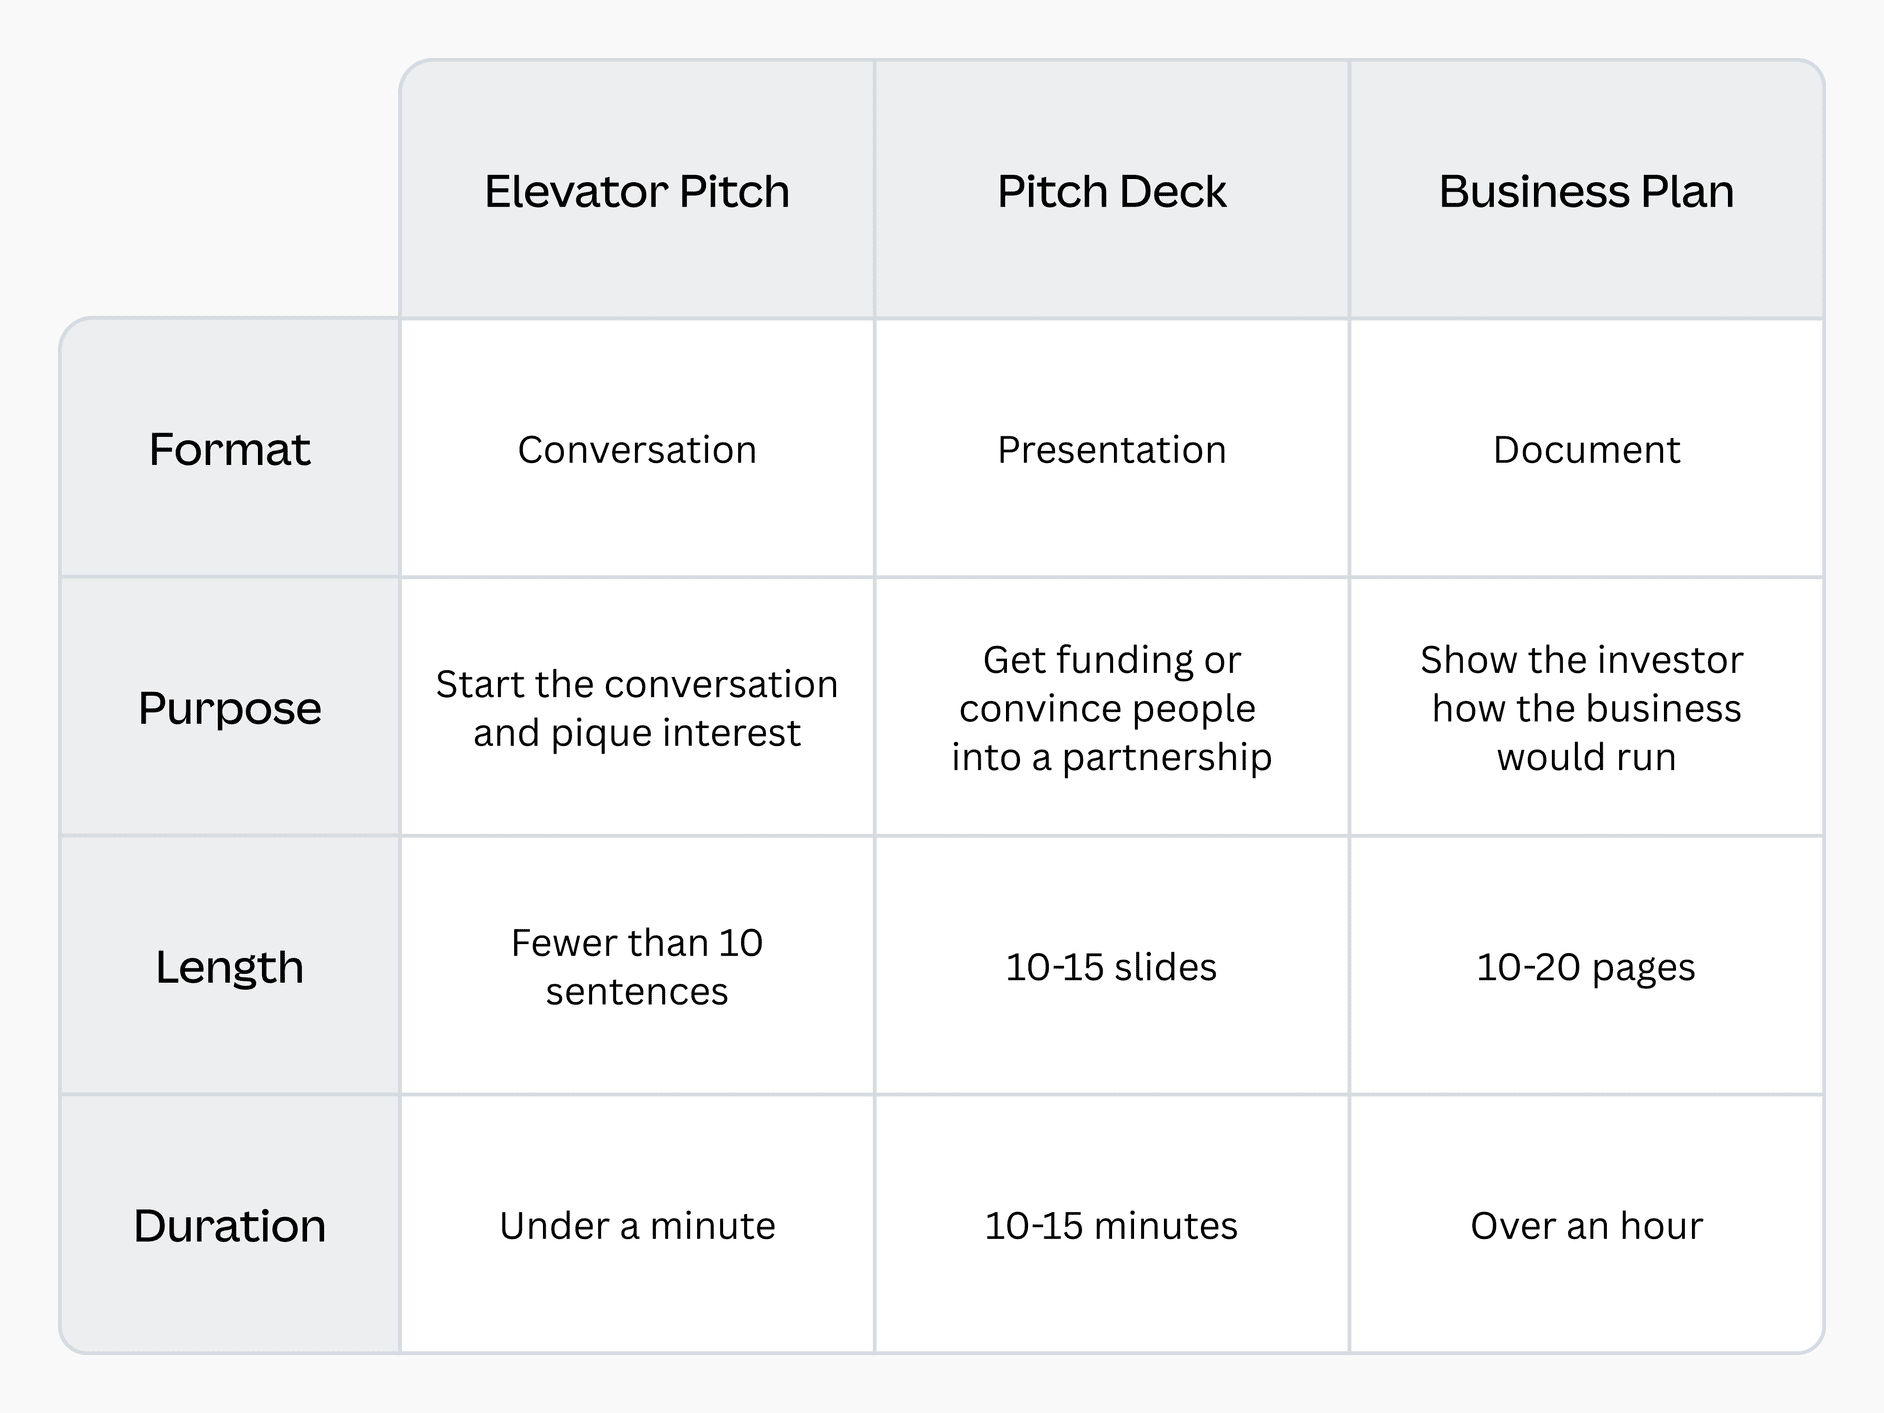Click the Elevator Pitch column header

point(637,191)
